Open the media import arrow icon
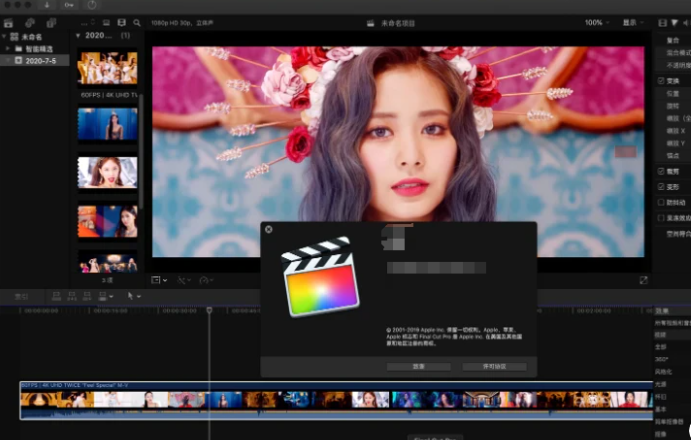The image size is (691, 440). coord(47,5)
